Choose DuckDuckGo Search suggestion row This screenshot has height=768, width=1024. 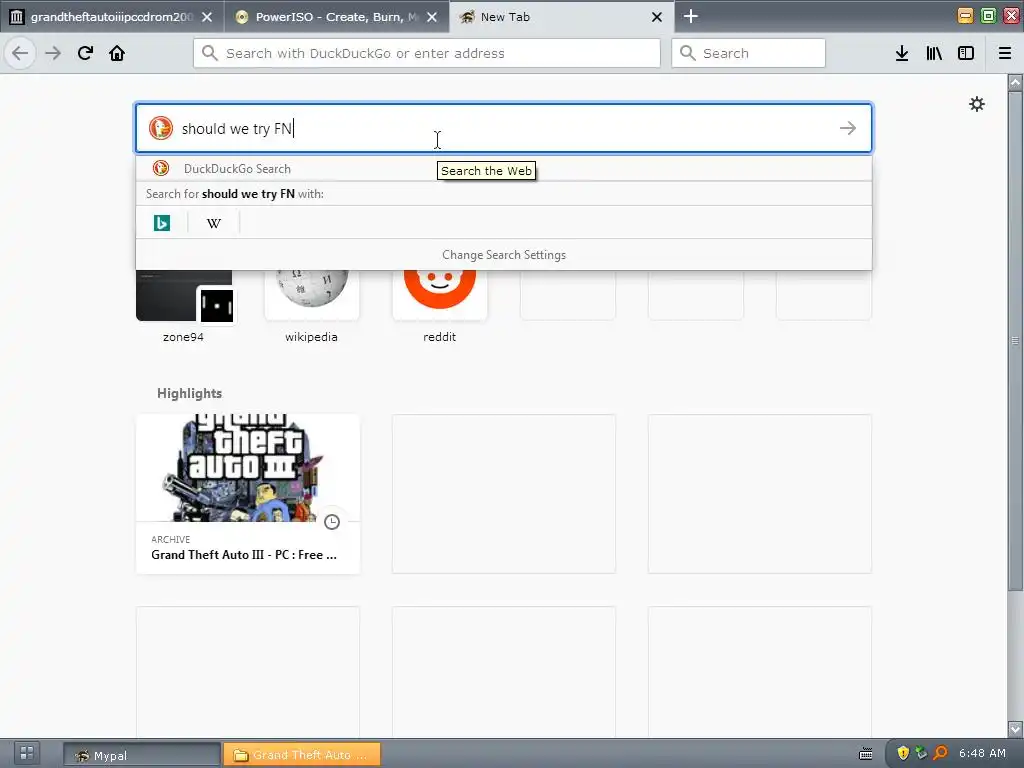[504, 168]
